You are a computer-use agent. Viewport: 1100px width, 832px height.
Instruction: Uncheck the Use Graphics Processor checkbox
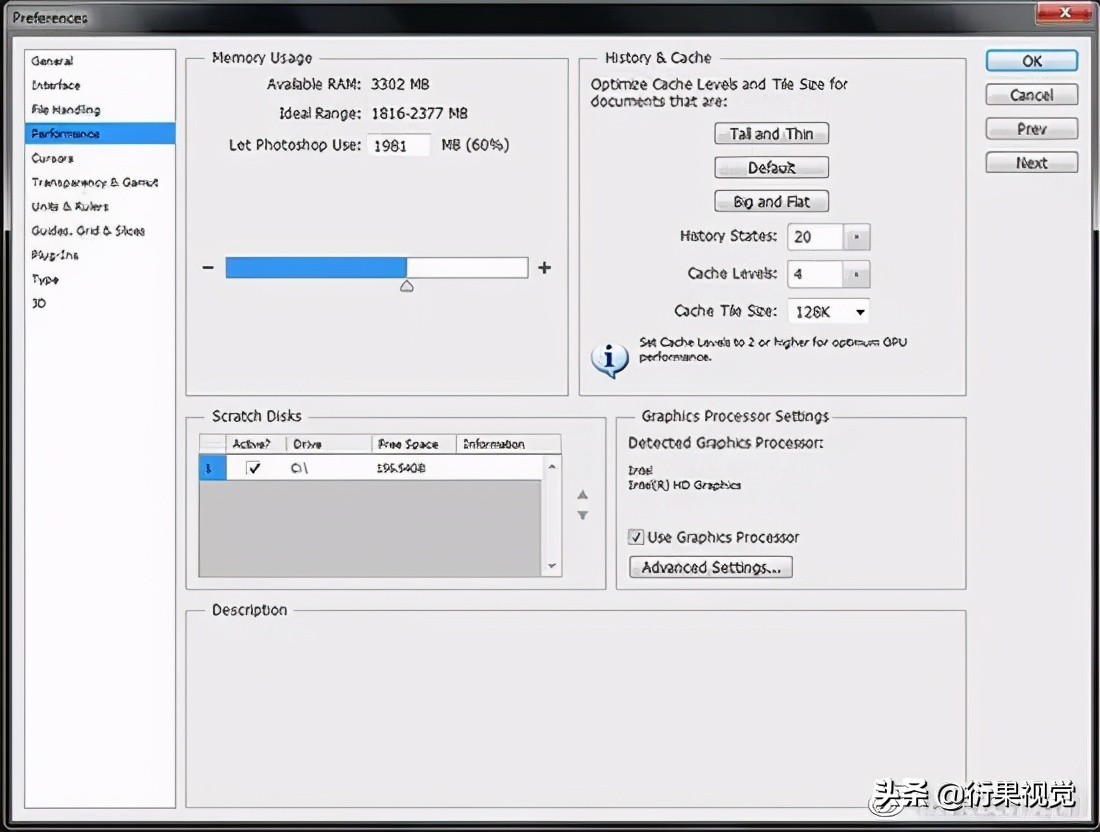tap(636, 537)
